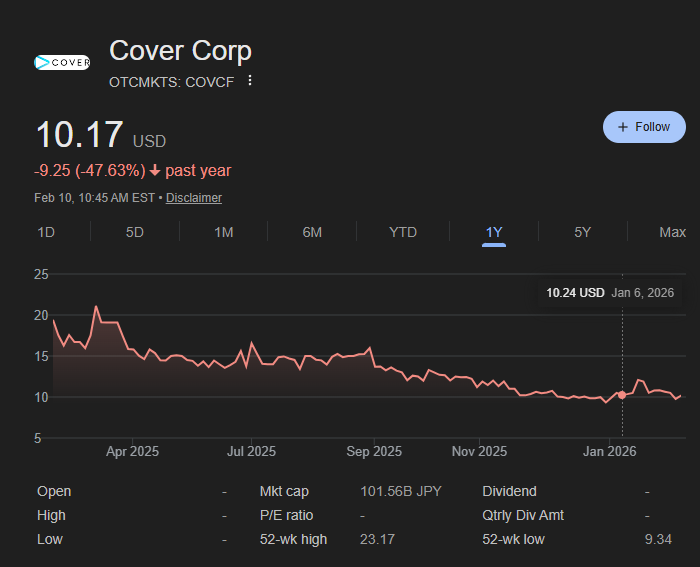Image resolution: width=700 pixels, height=567 pixels.
Task: Open the Disclaimer link
Action: pyautogui.click(x=194, y=198)
